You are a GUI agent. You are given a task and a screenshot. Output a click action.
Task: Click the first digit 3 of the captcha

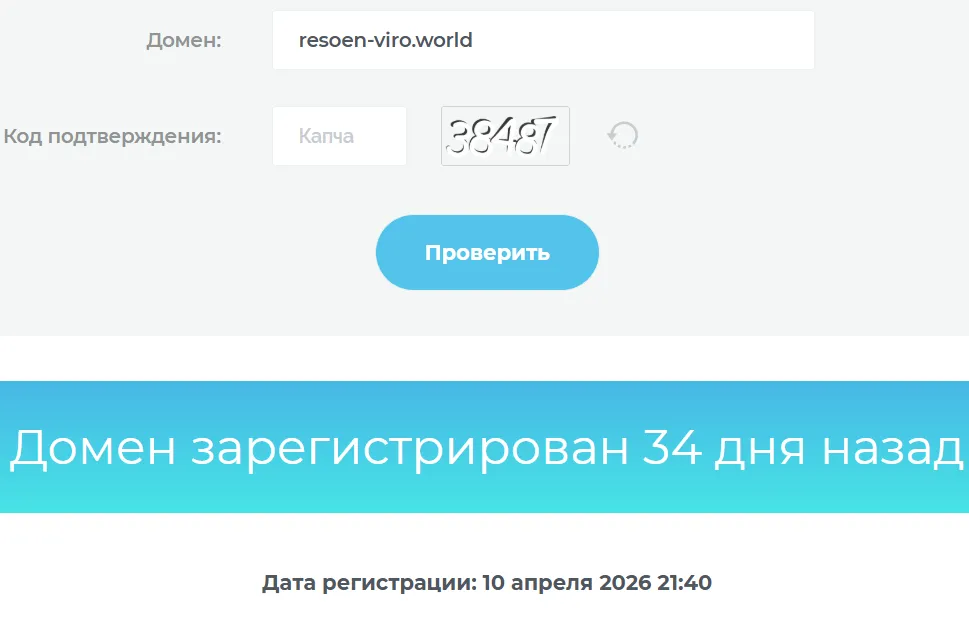click(458, 137)
